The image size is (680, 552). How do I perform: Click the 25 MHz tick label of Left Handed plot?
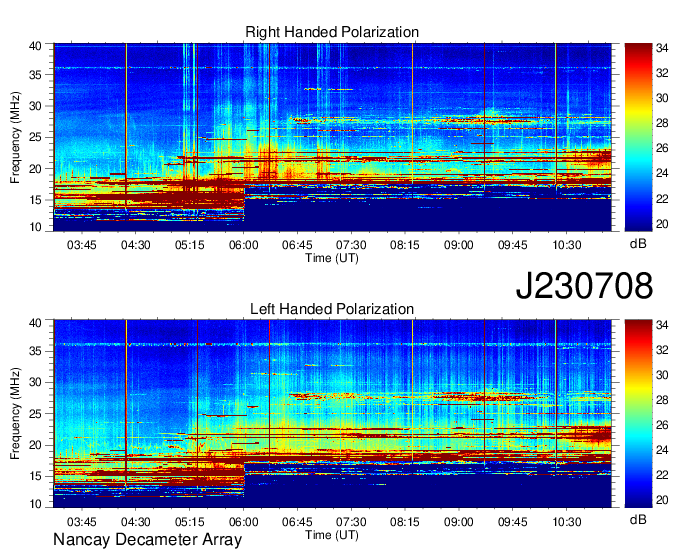click(x=35, y=414)
